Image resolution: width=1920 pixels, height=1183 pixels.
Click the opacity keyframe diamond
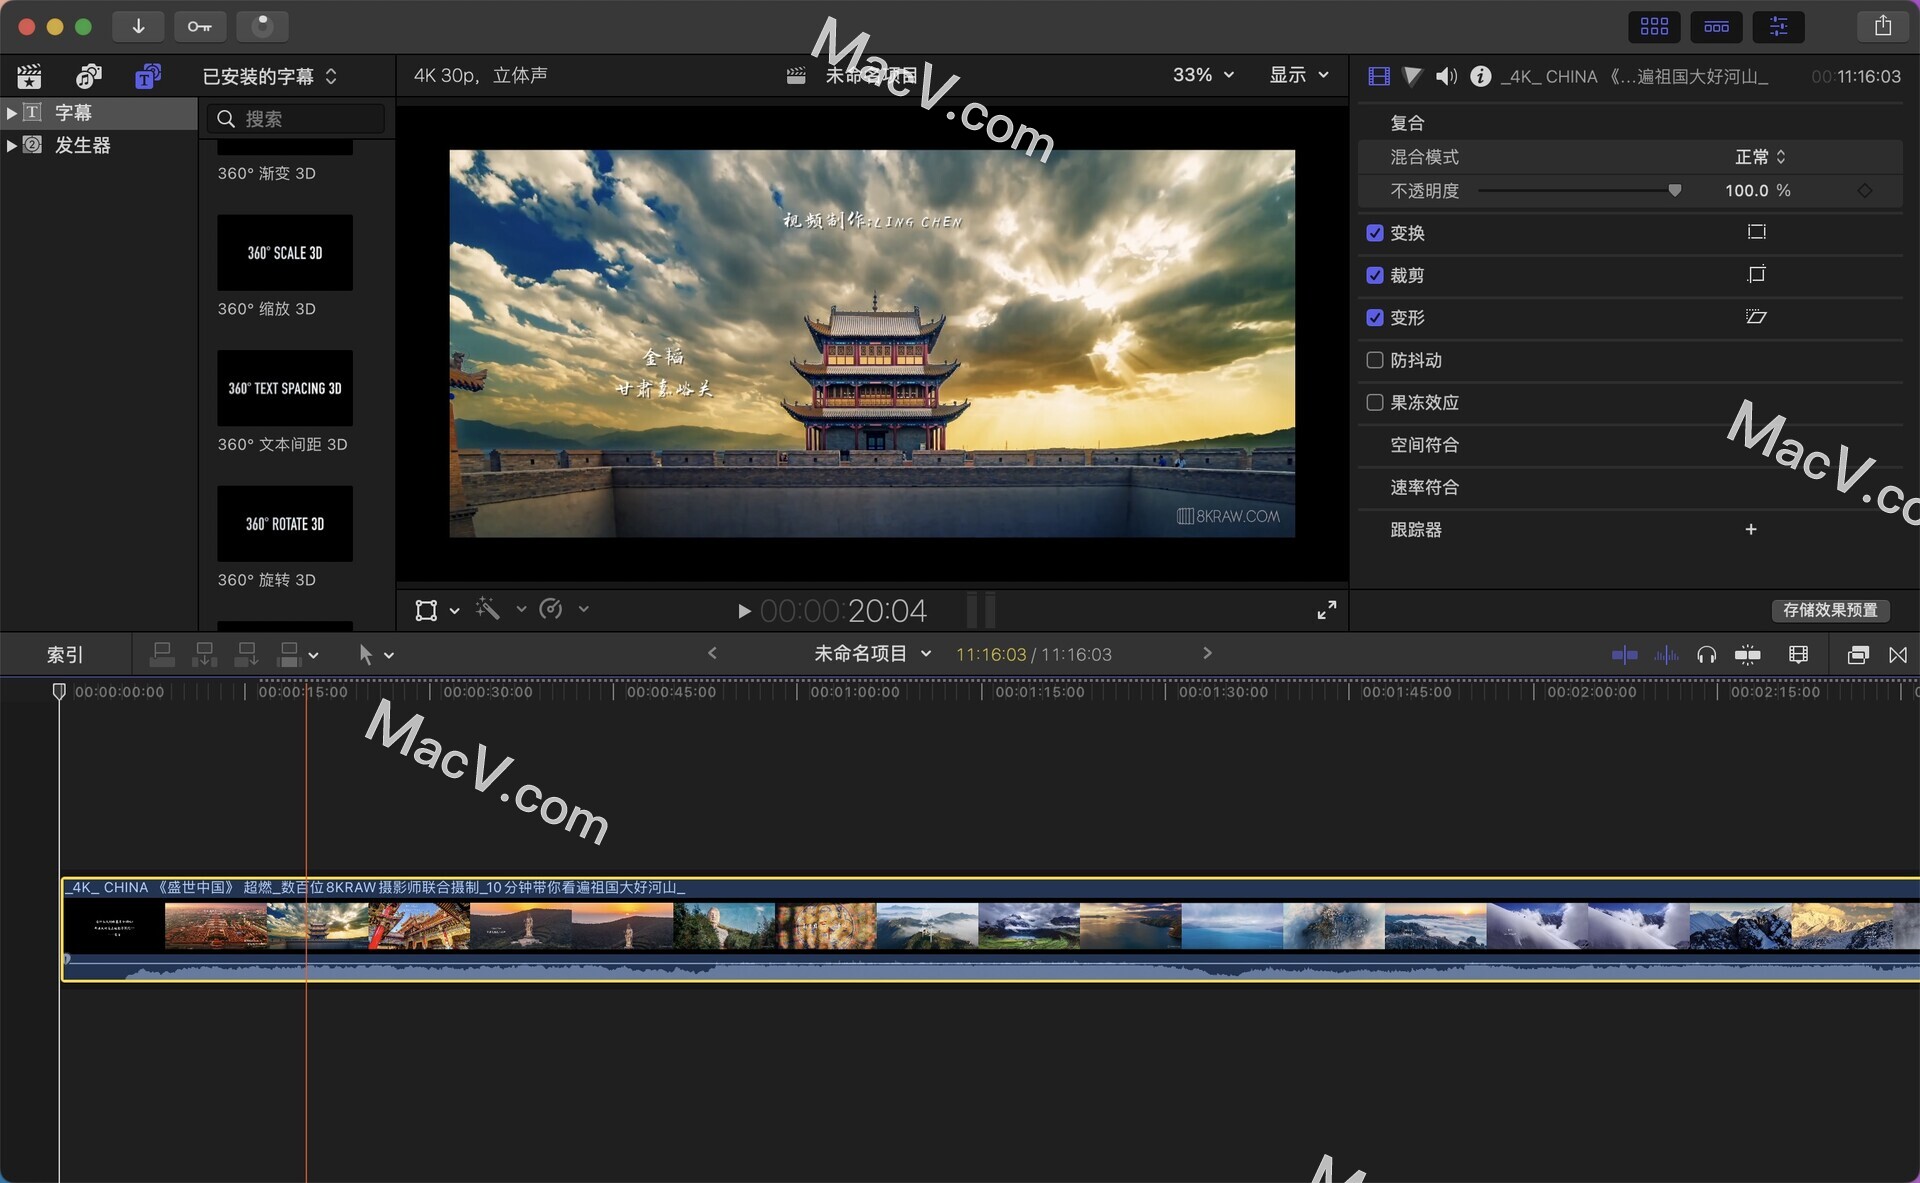click(1865, 190)
